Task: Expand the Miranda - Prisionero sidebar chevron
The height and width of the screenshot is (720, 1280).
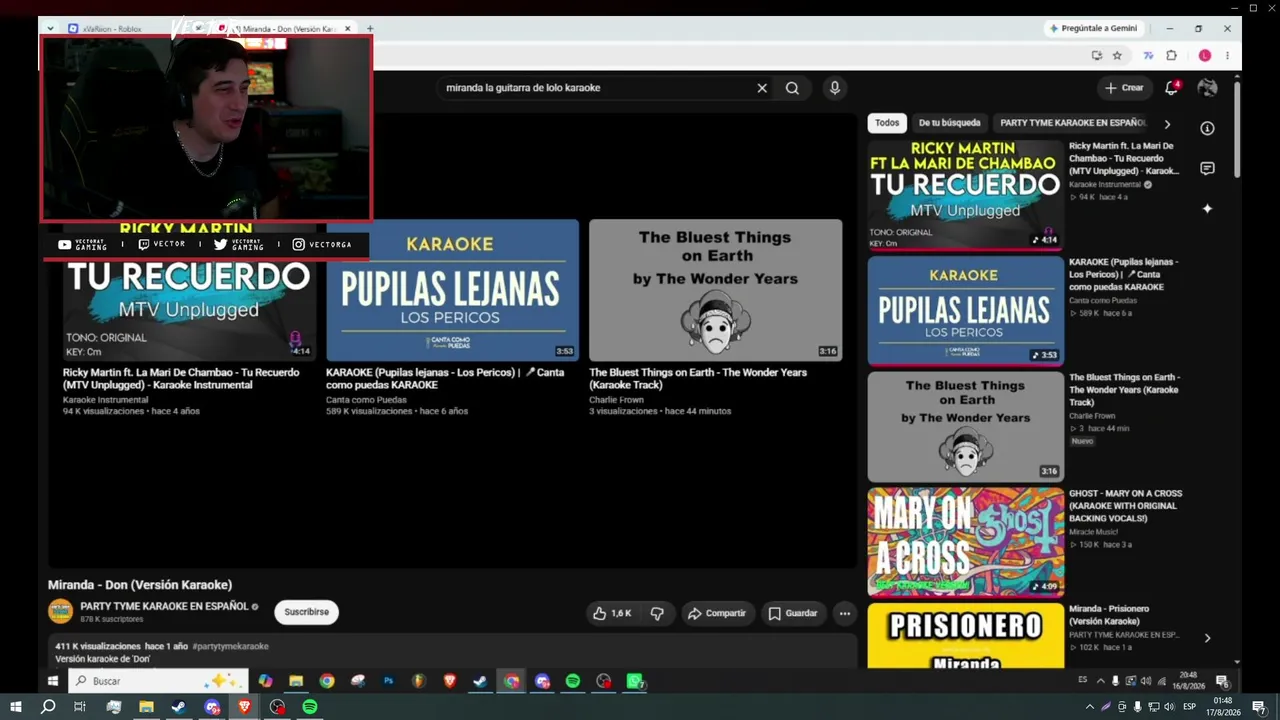Action: (x=1207, y=638)
